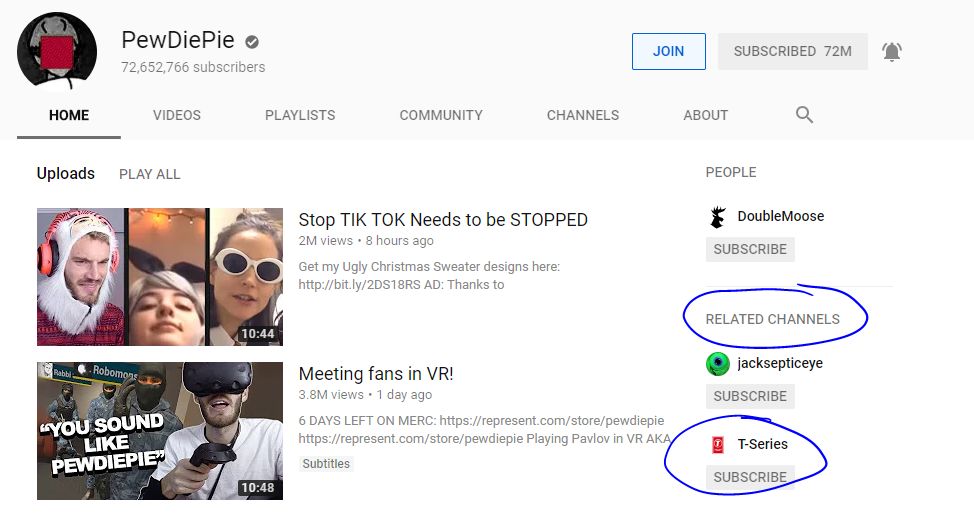Viewport: 974px width, 513px height.
Task: Subscribe to DoubleMoose
Action: 750,249
